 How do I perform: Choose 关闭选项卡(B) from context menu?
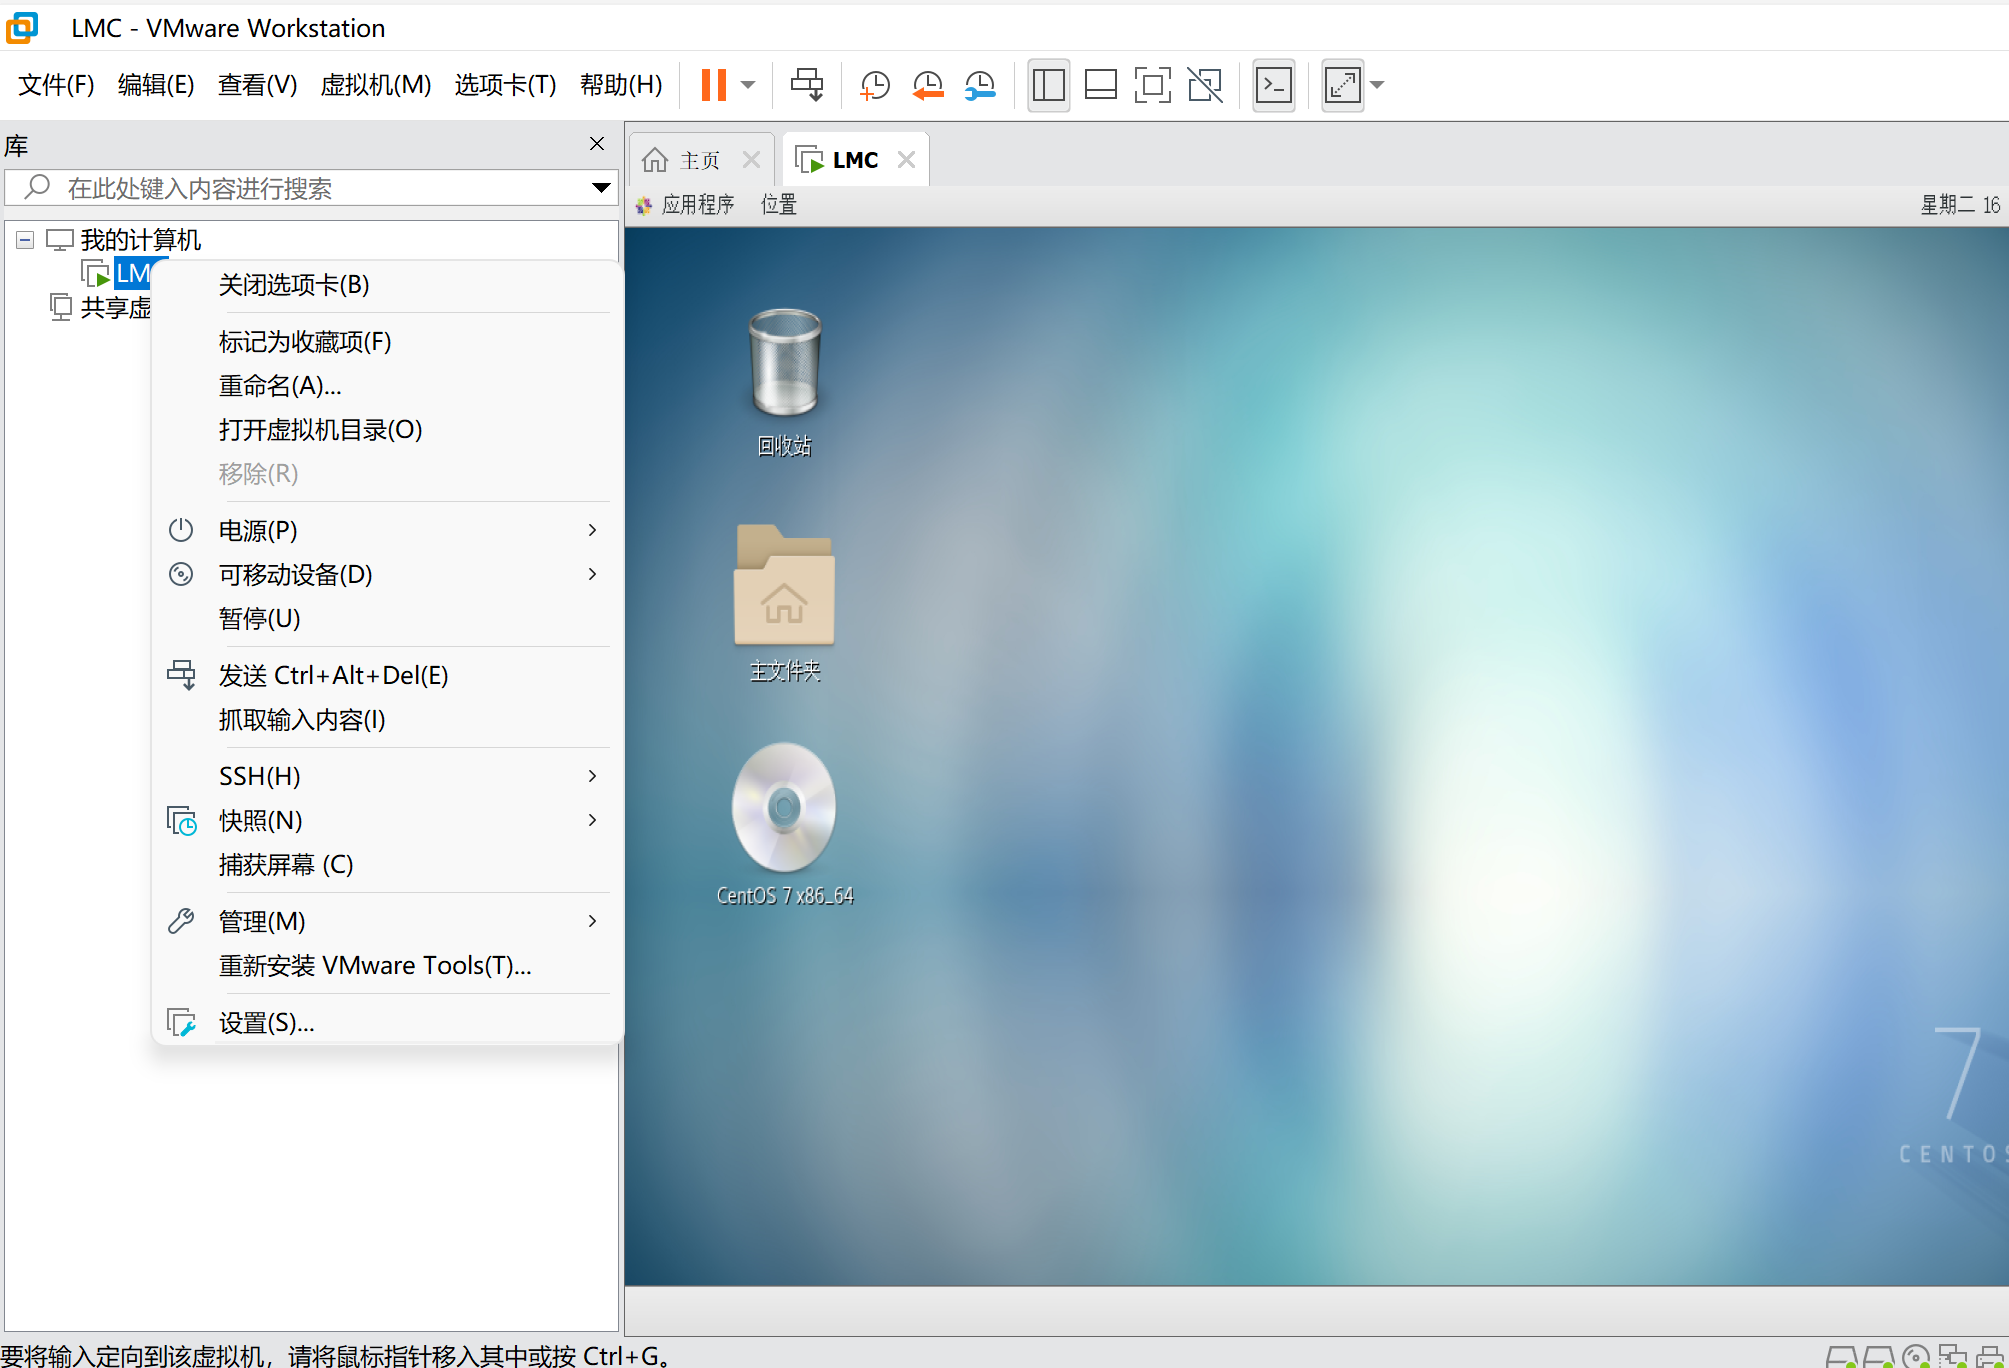pos(386,285)
